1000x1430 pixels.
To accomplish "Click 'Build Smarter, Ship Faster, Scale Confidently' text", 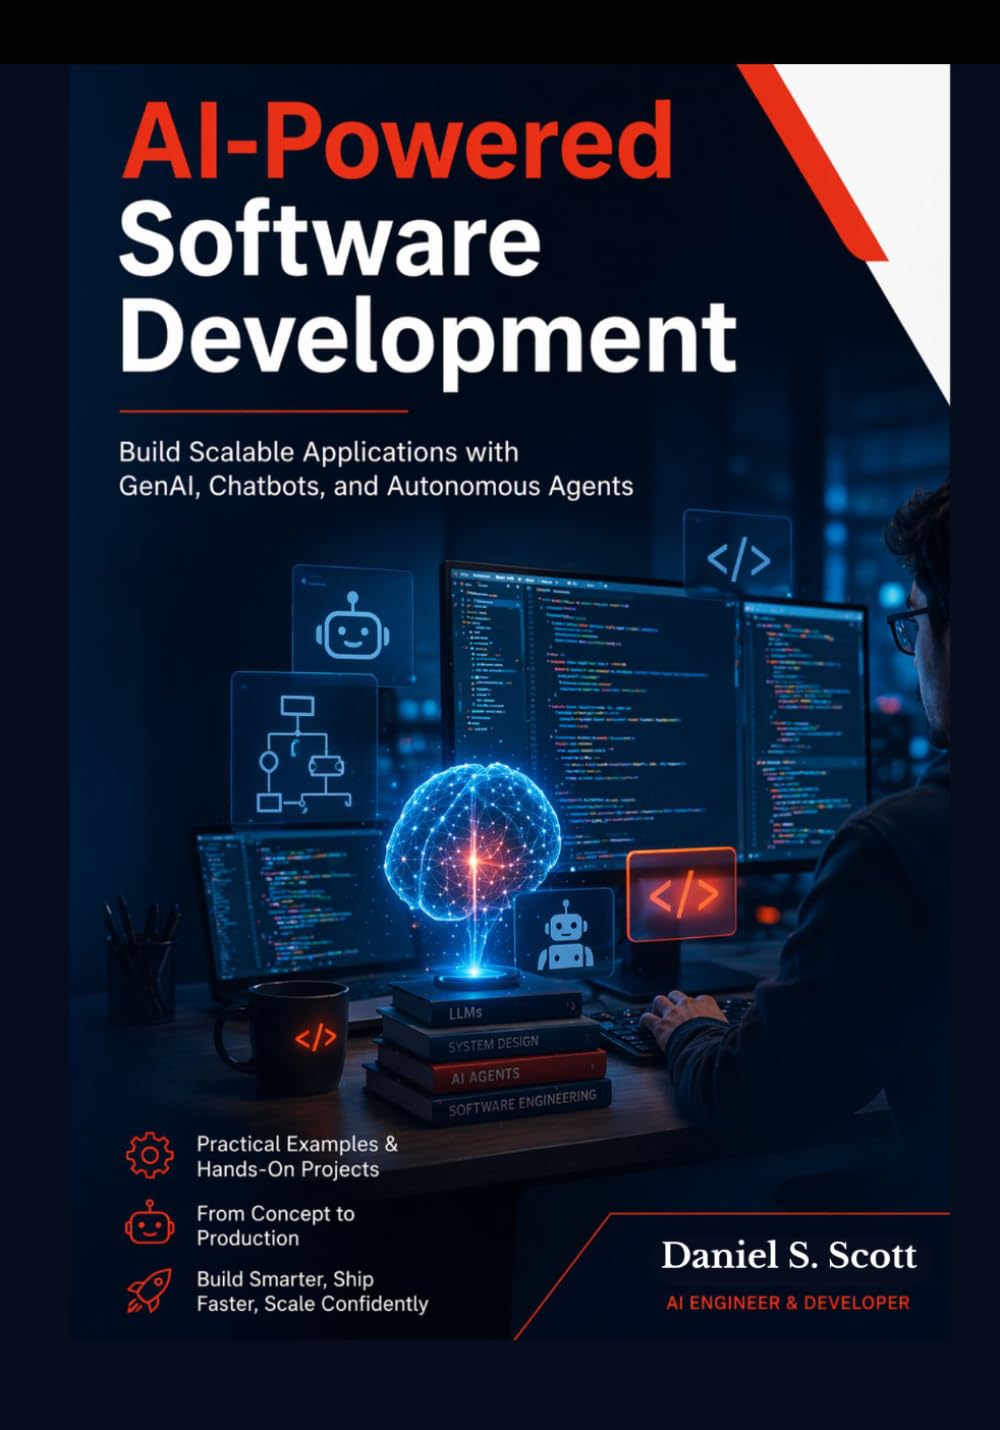I will pos(312,1291).
